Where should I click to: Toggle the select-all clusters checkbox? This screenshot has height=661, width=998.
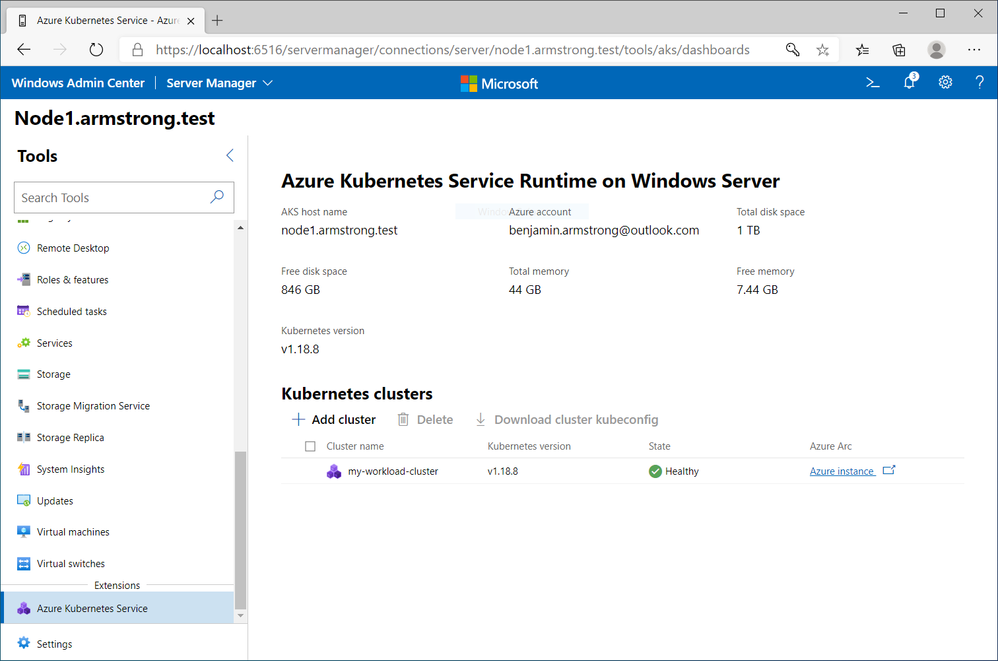(310, 446)
